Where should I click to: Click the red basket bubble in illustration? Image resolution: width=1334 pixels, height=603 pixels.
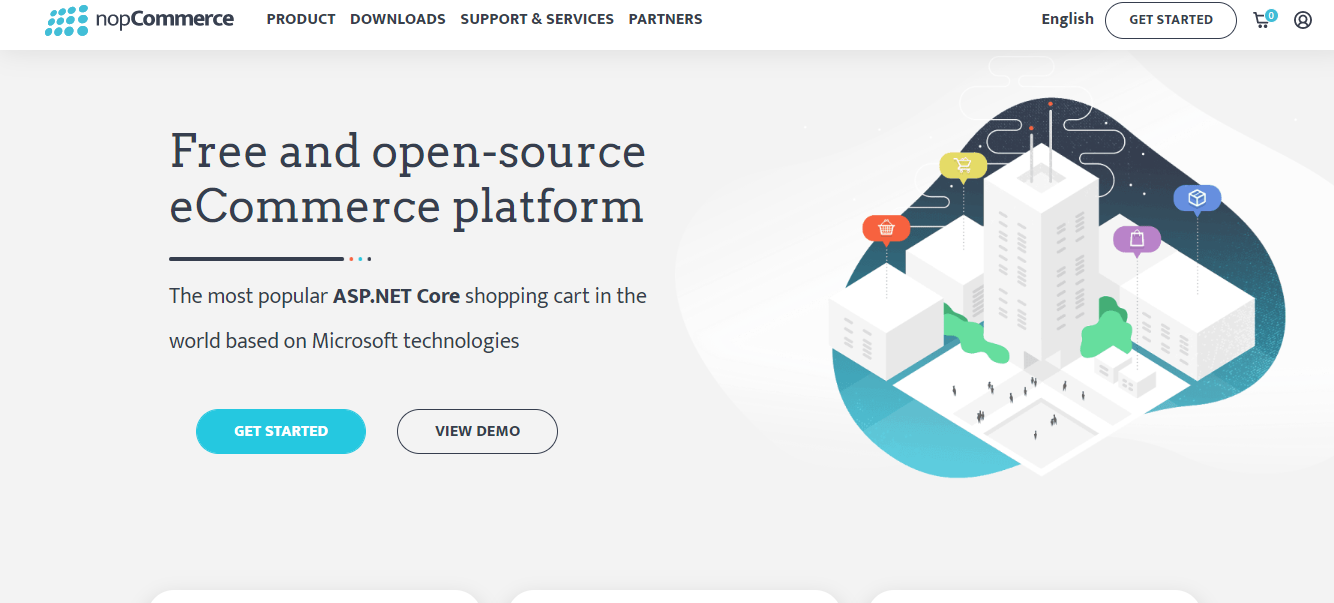tap(886, 229)
